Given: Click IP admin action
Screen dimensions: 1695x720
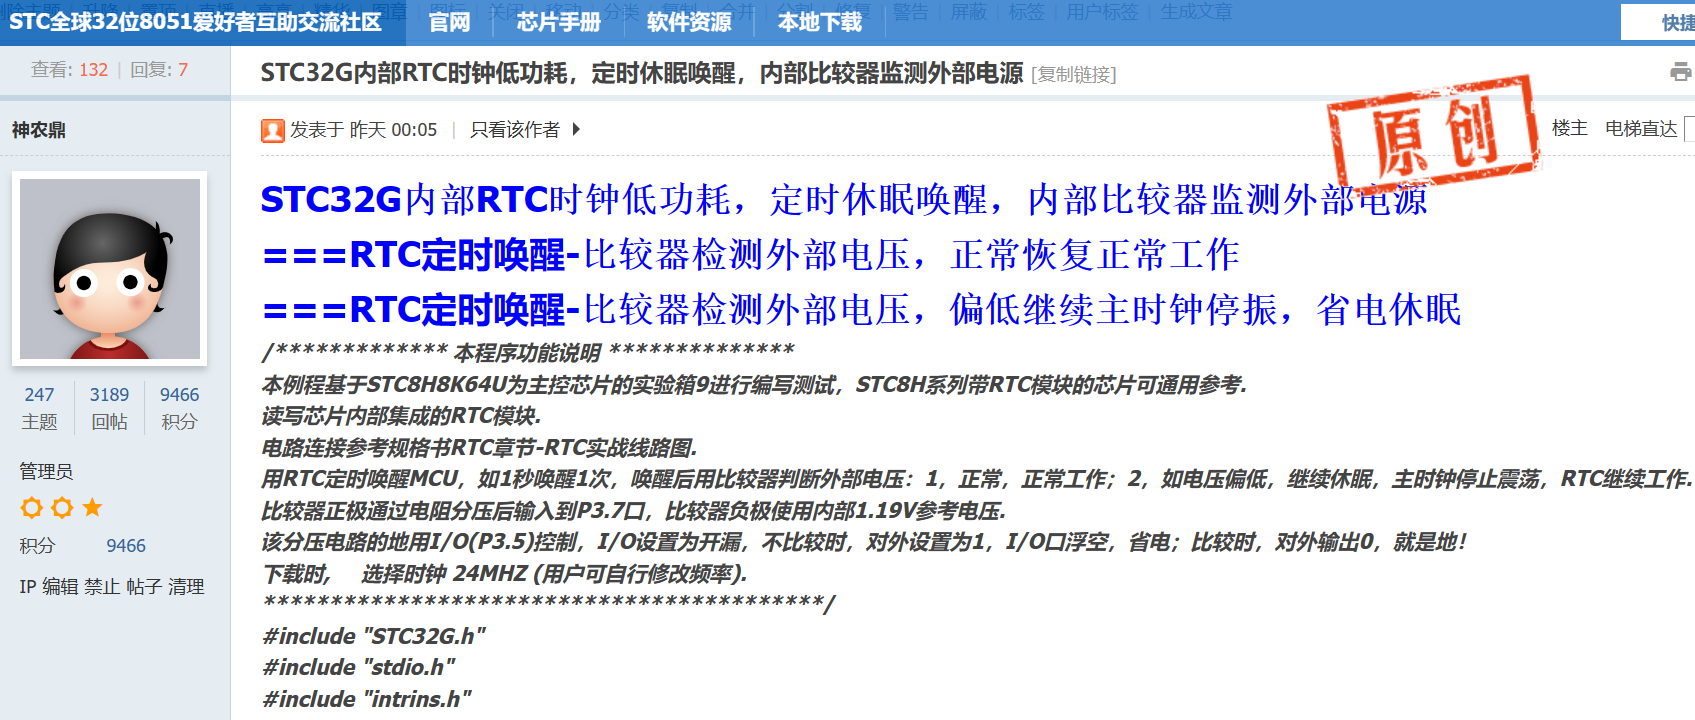Looking at the screenshot, I should pyautogui.click(x=27, y=587).
